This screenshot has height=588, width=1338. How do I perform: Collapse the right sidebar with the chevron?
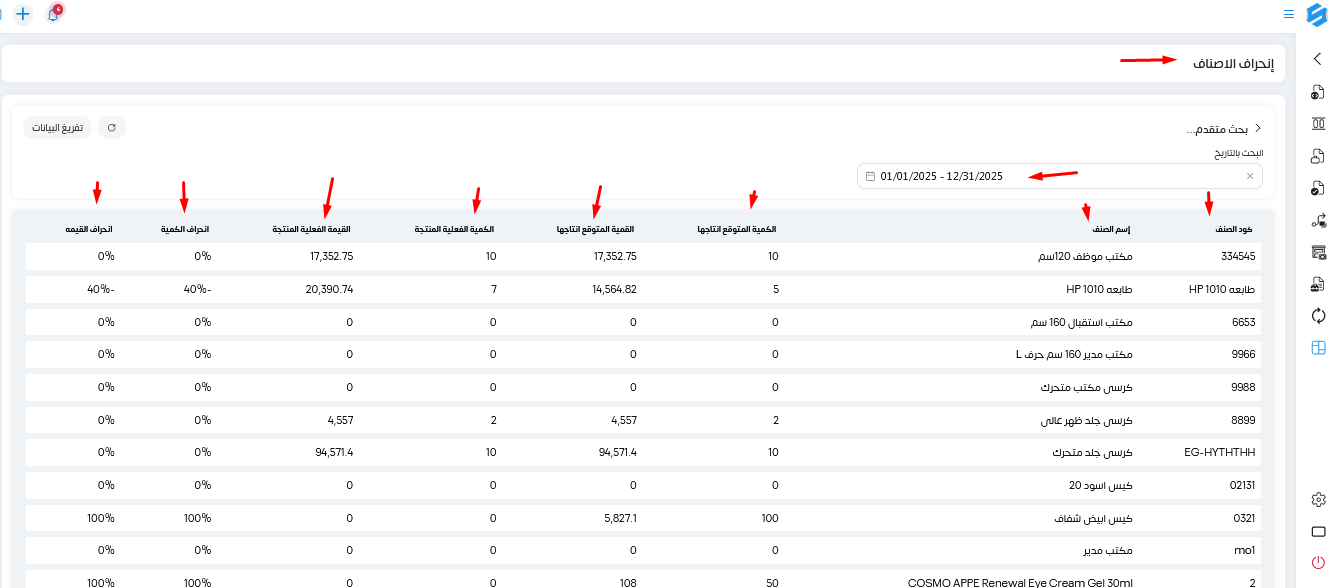(1317, 60)
